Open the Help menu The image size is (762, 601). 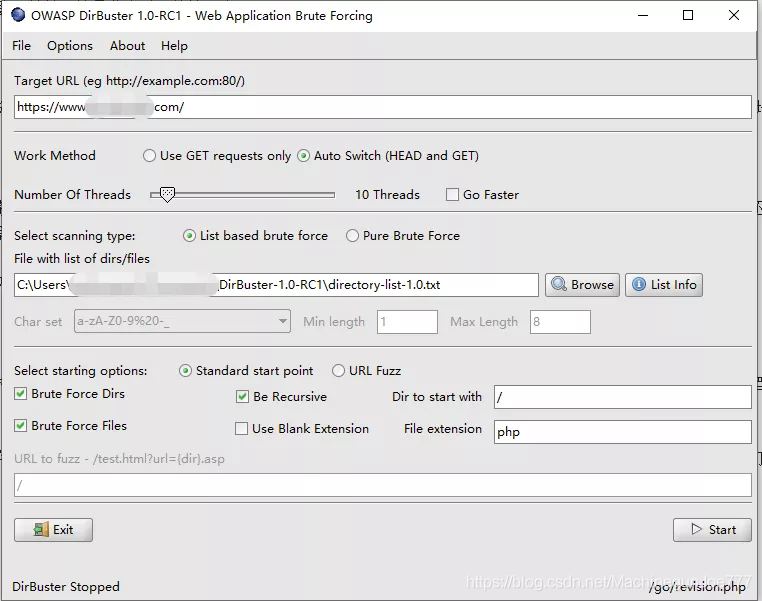174,46
